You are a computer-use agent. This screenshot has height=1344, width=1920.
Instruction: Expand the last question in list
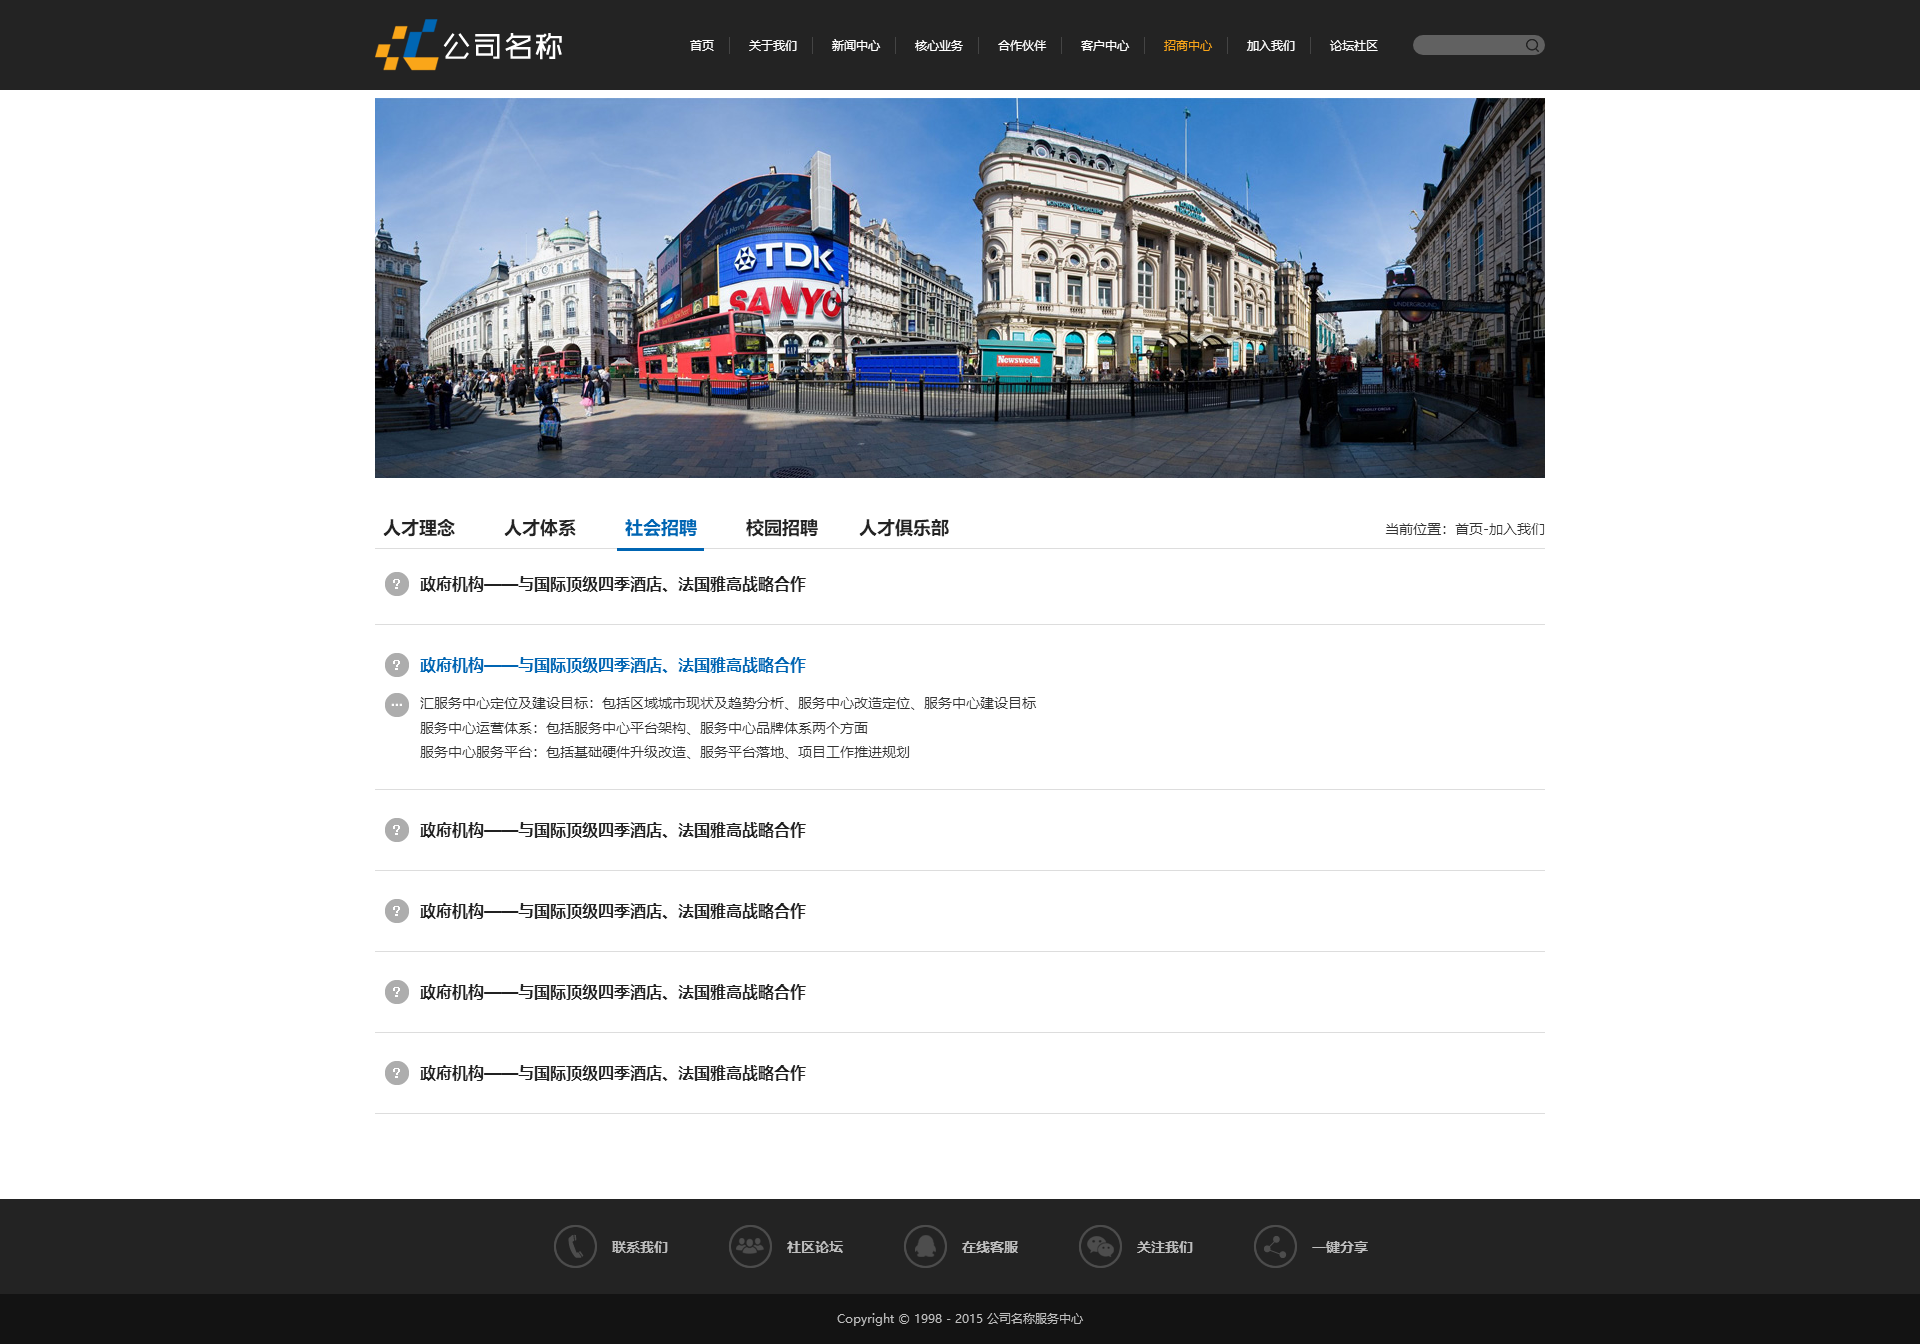click(x=612, y=1073)
